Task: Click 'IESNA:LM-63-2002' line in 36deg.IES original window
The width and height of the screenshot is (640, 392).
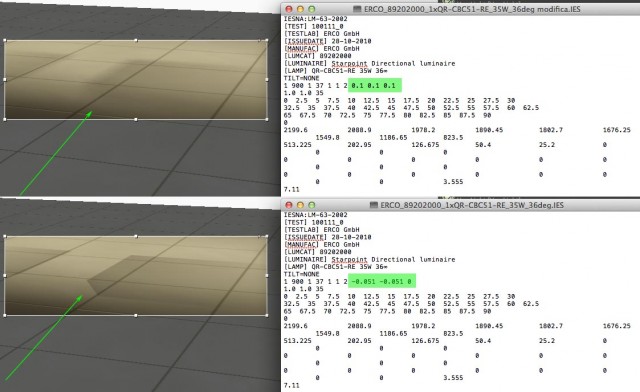Action: tap(316, 215)
